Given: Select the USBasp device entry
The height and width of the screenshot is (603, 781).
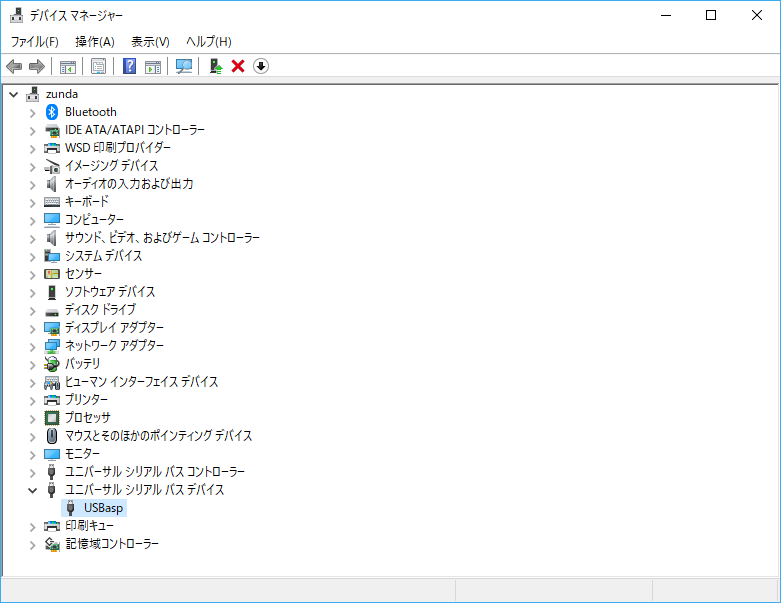Looking at the screenshot, I should click(x=103, y=508).
